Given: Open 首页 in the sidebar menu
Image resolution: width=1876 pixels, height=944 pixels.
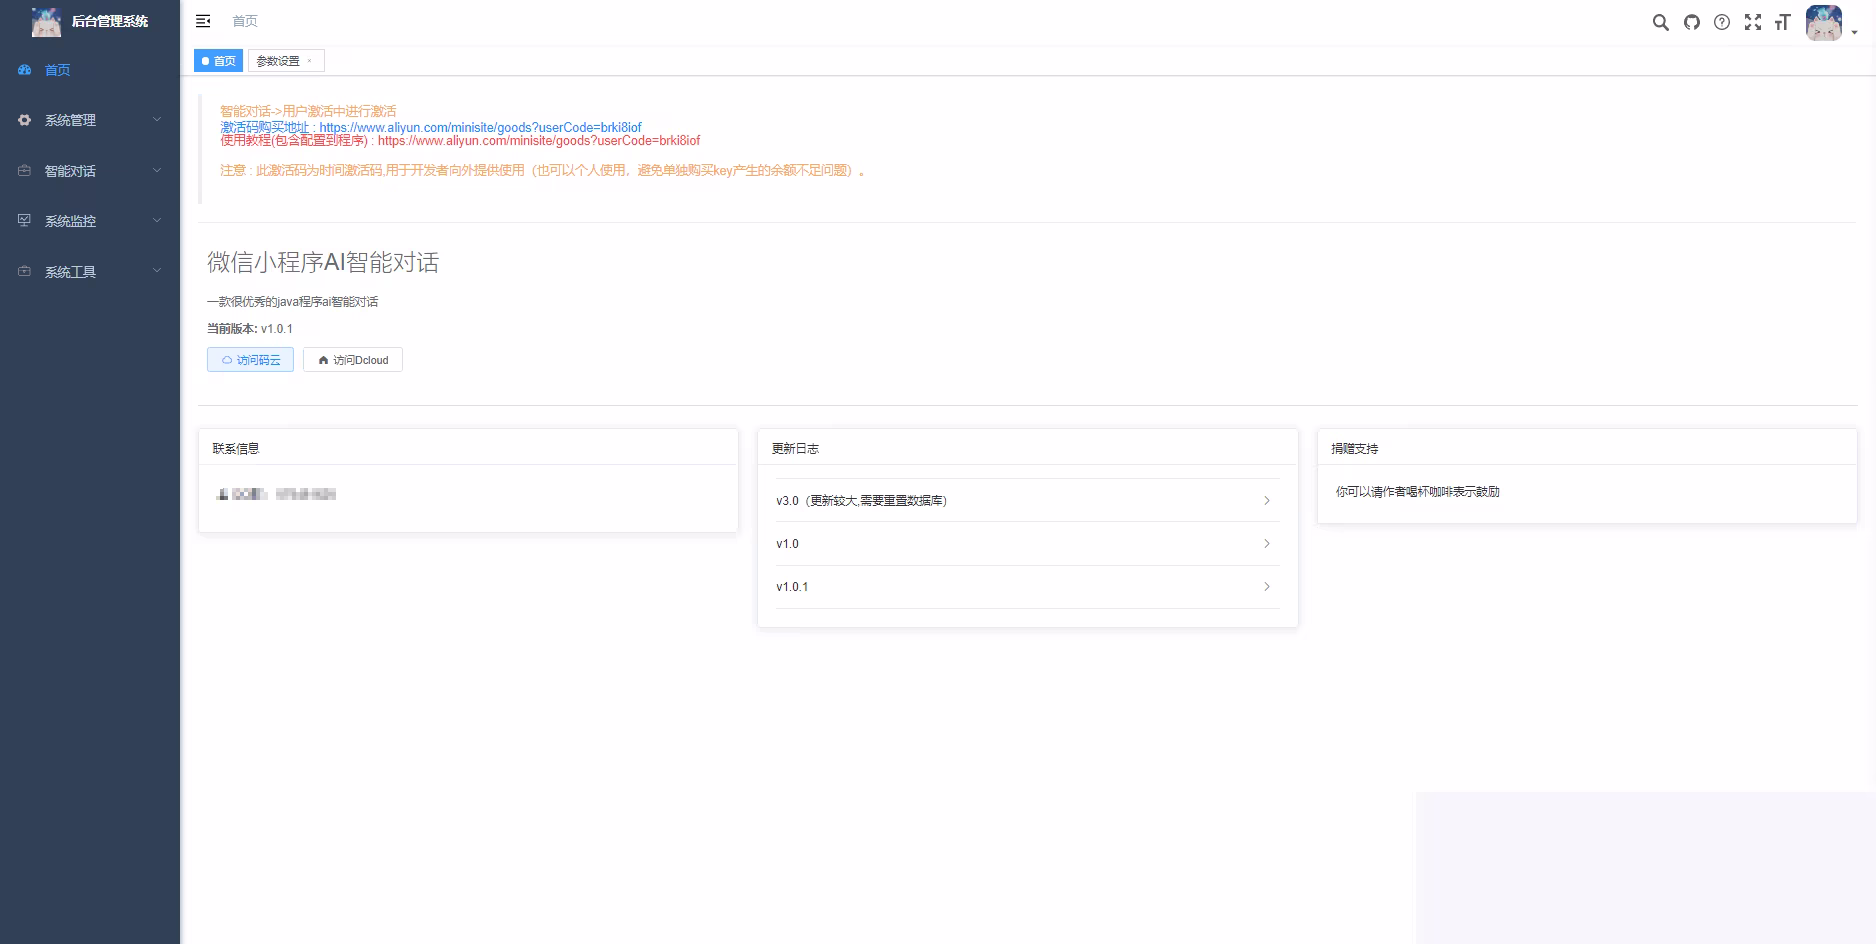Looking at the screenshot, I should pyautogui.click(x=90, y=70).
